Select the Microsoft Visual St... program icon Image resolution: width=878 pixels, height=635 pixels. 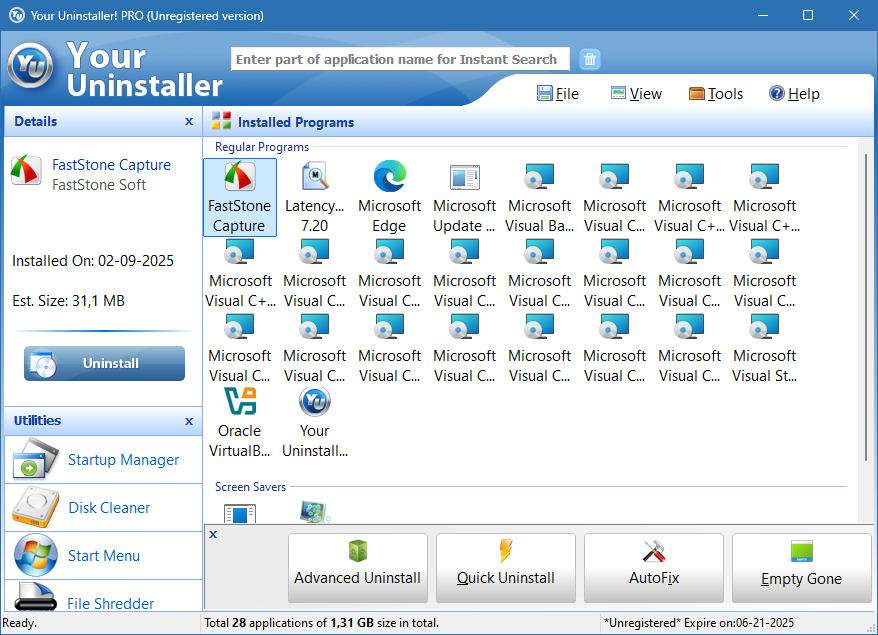pyautogui.click(x=765, y=347)
